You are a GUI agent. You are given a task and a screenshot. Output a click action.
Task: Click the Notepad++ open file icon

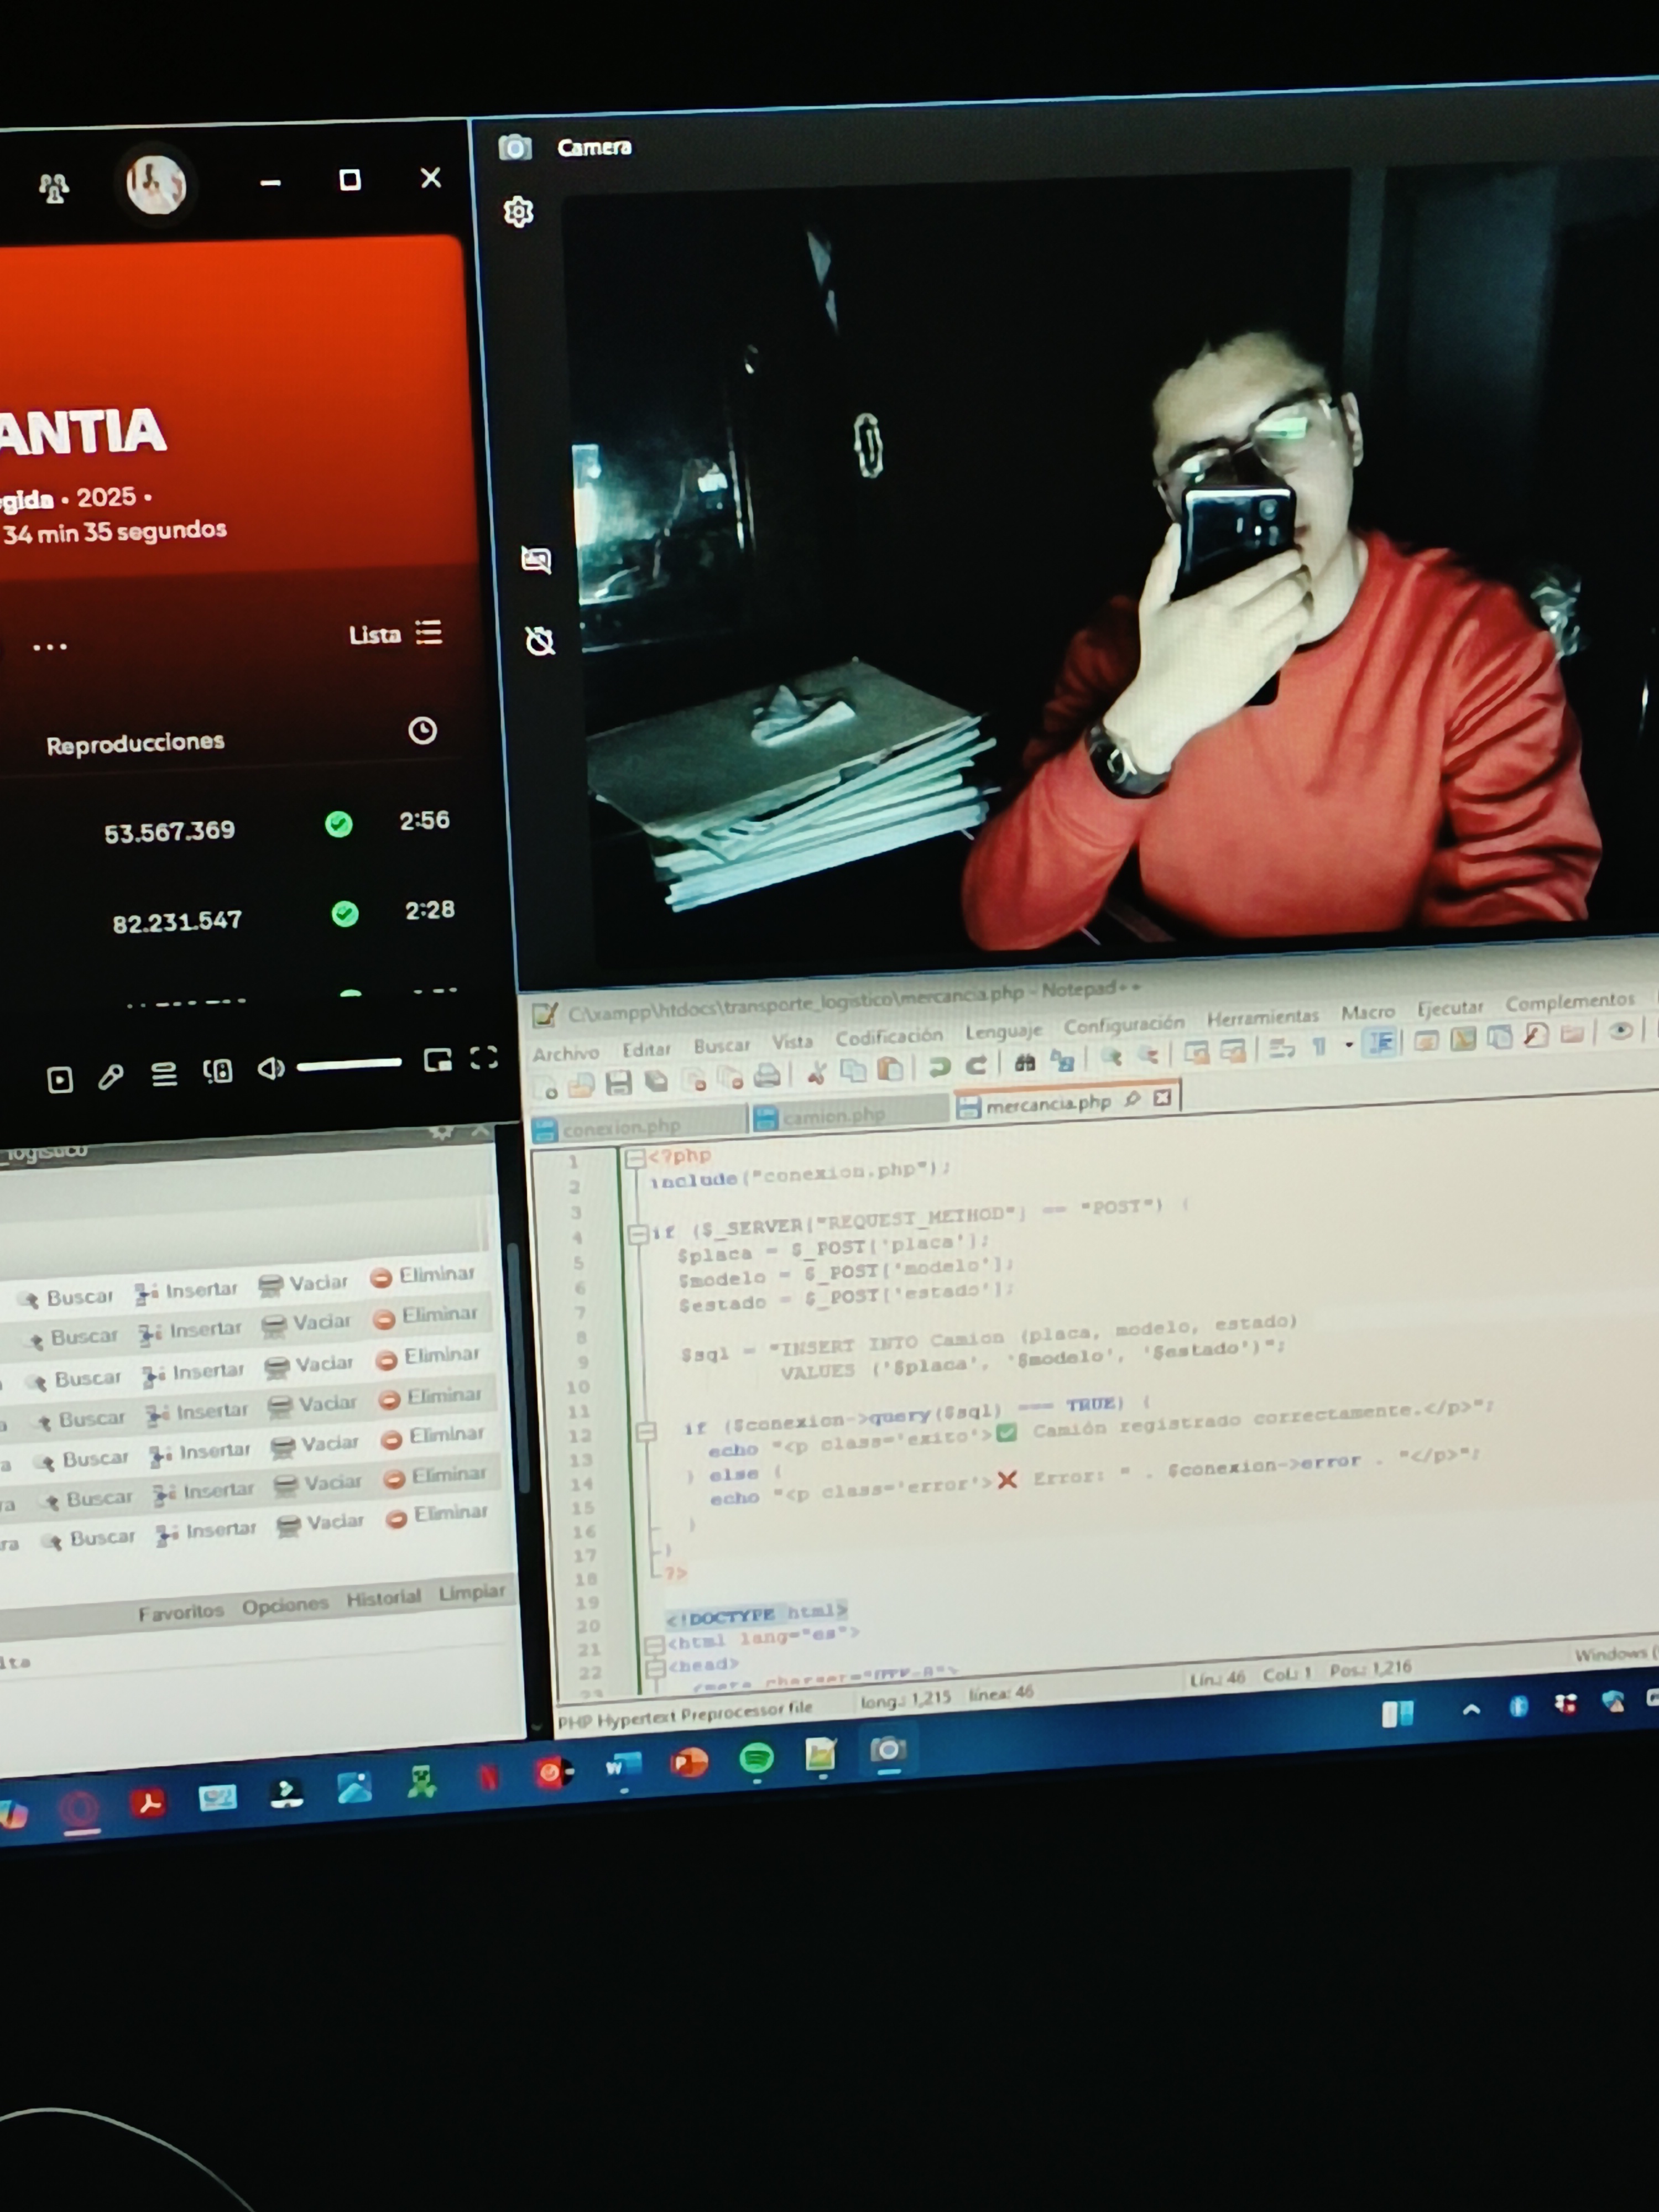pyautogui.click(x=582, y=1085)
